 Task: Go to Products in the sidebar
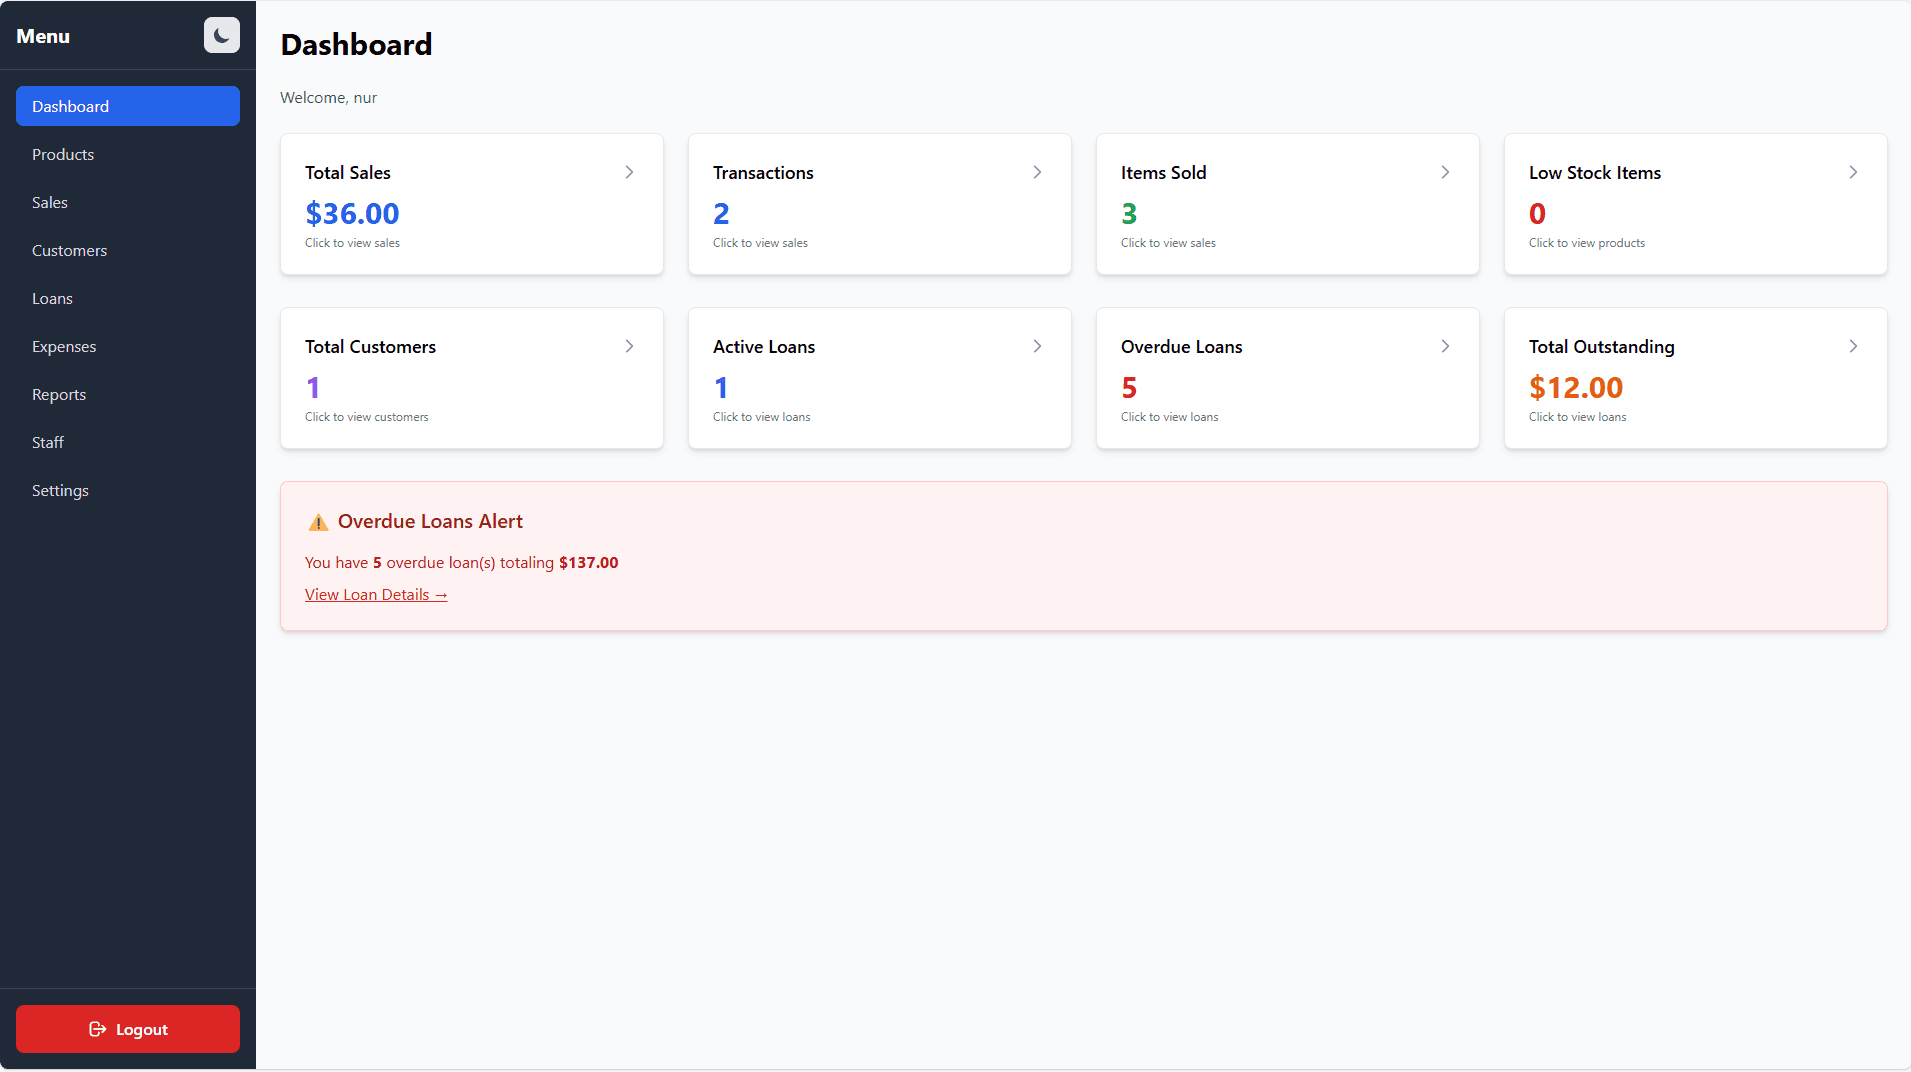point(128,154)
